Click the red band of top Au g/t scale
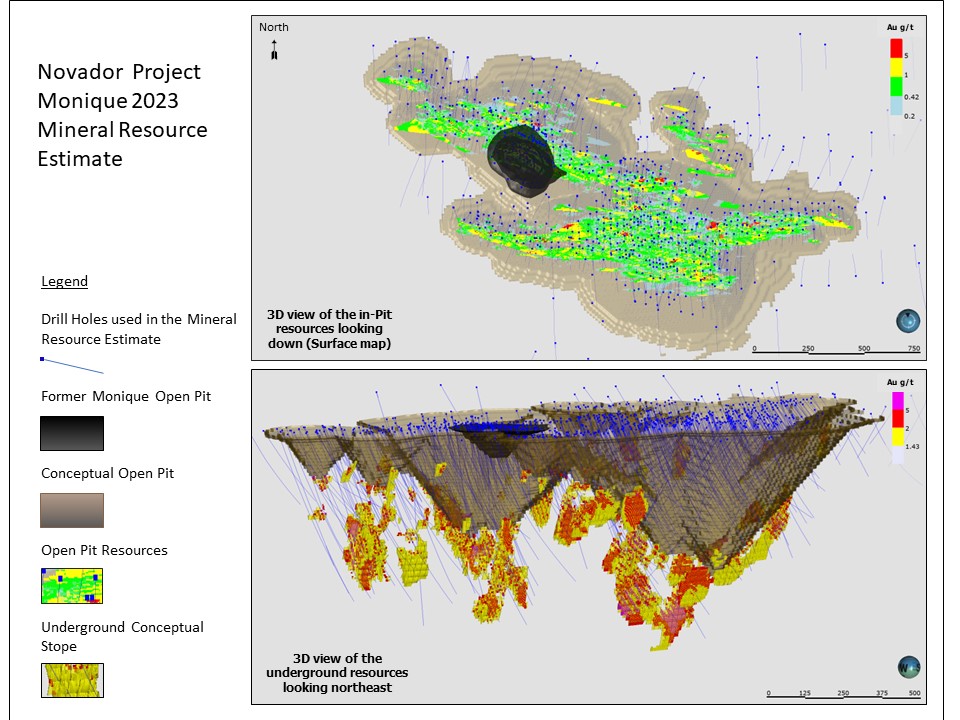 [x=896, y=48]
